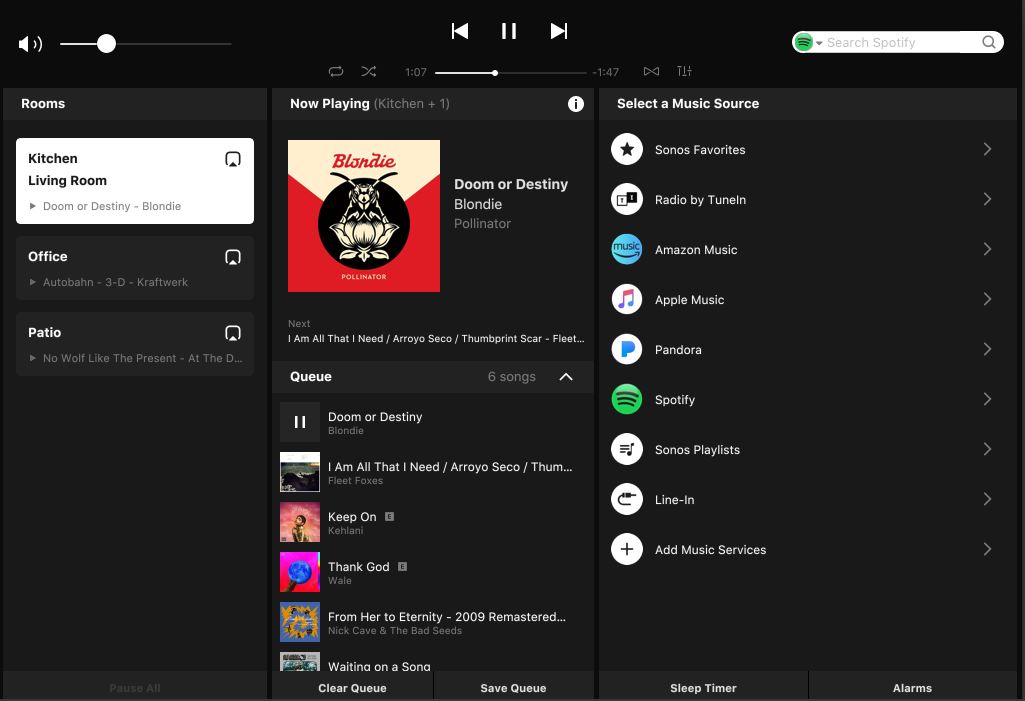Image resolution: width=1025 pixels, height=701 pixels.
Task: Open Alarms
Action: click(913, 687)
